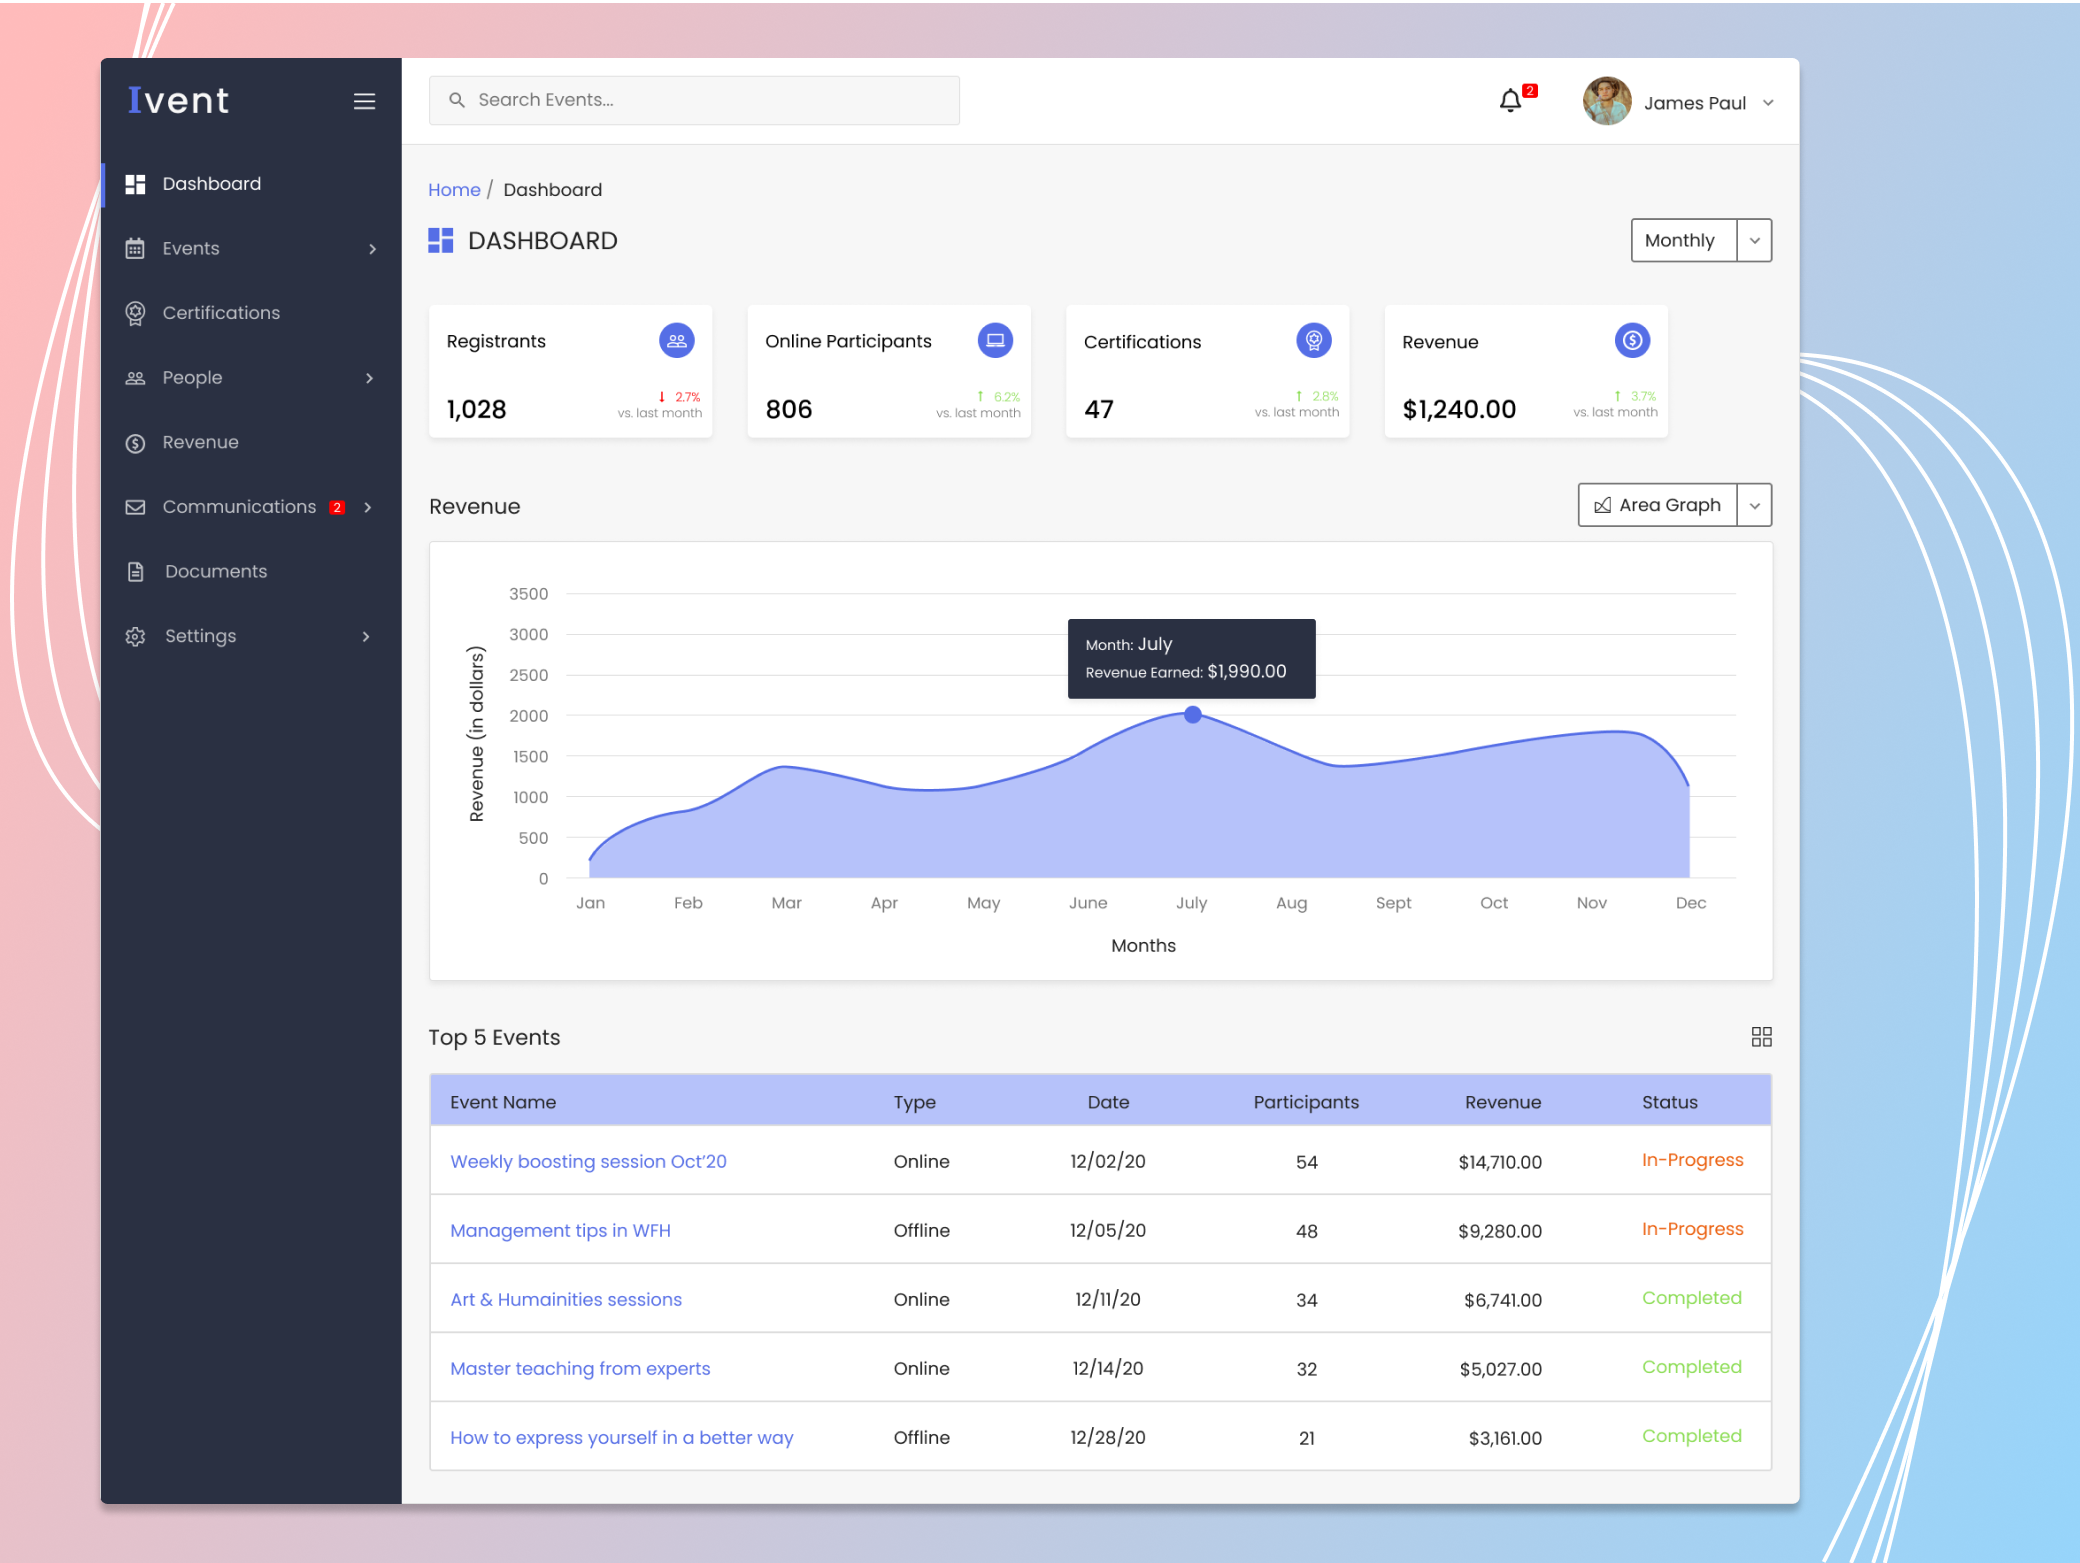Select the July data point on revenue chart
This screenshot has height=1563, width=2080.
(x=1192, y=714)
